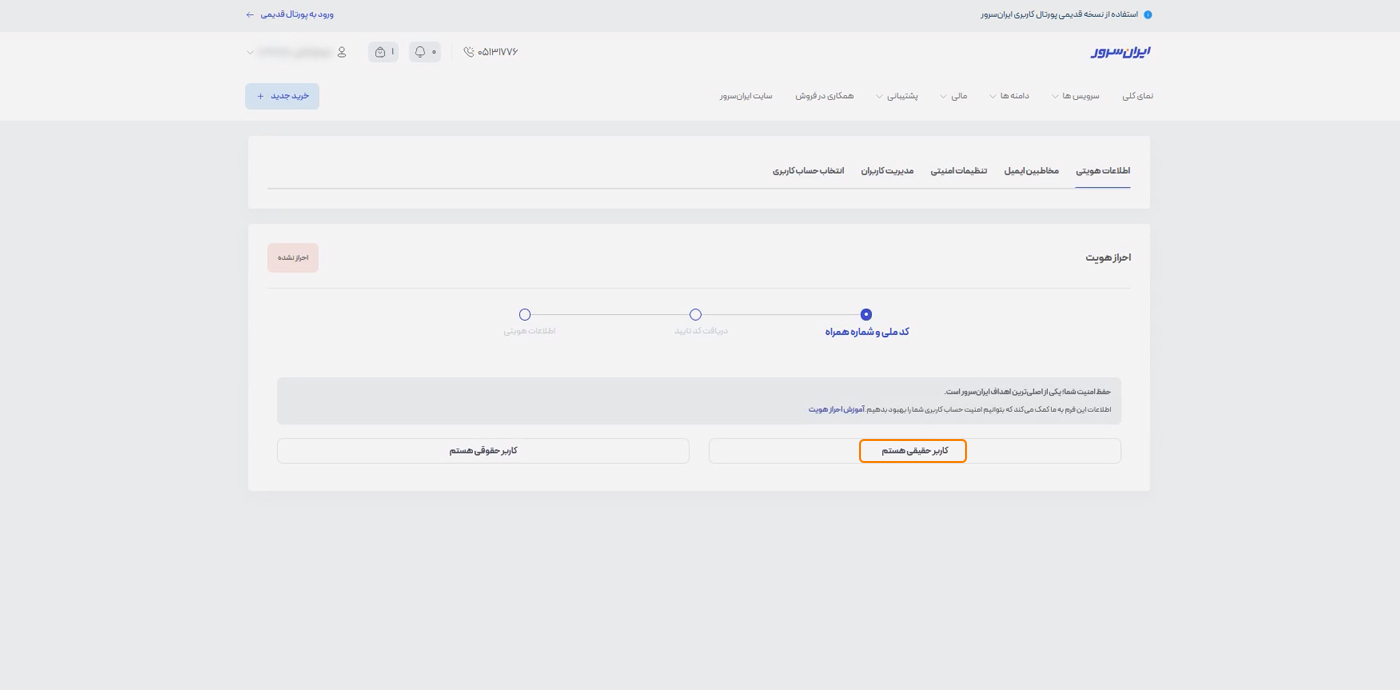Click the احراز نشده status badge
This screenshot has width=1400, height=690.
point(292,257)
